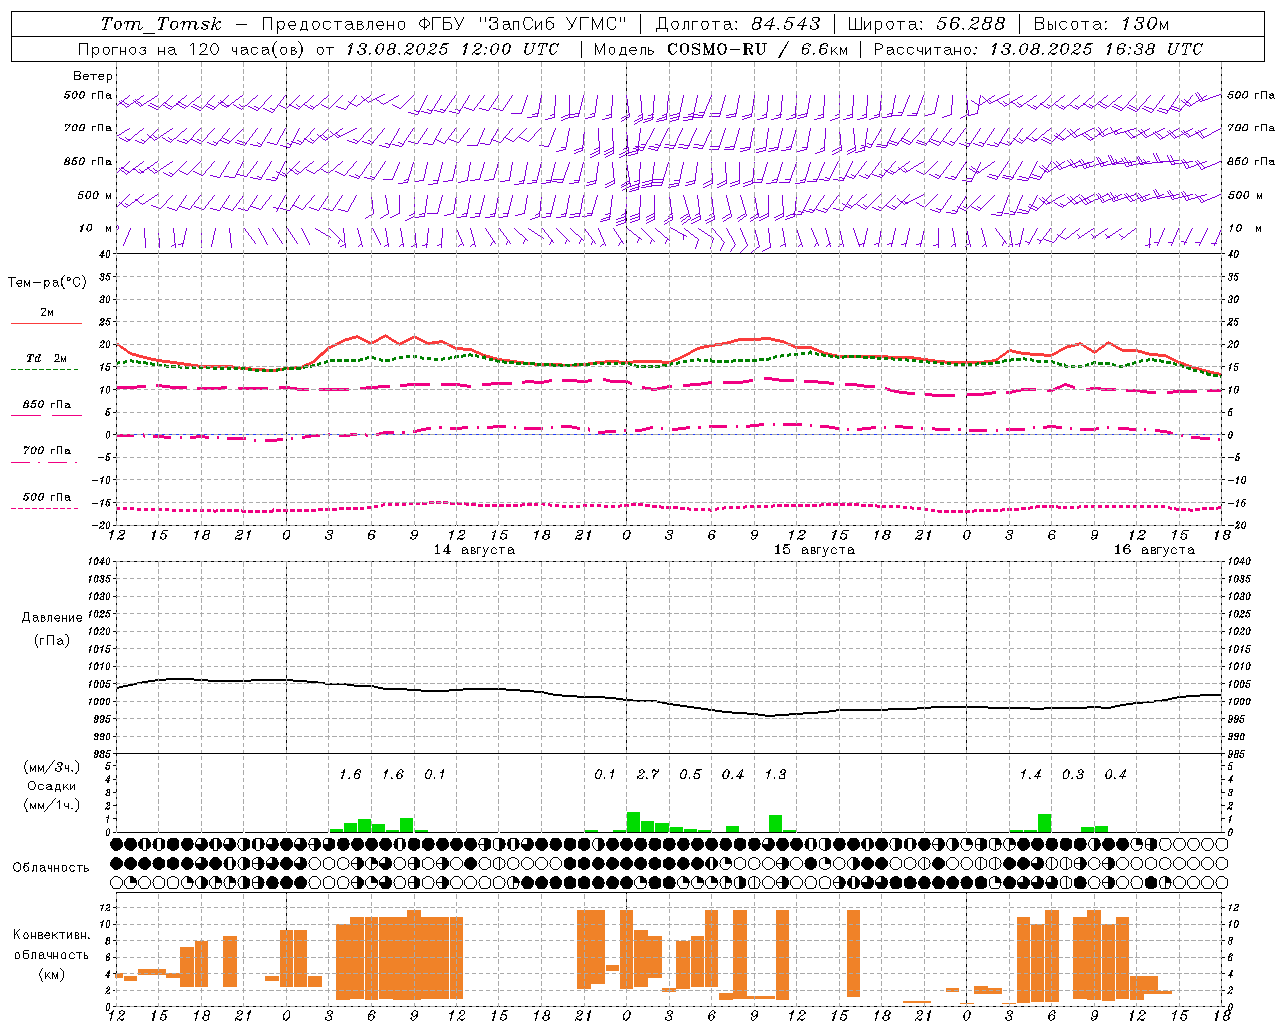Select the (мм/3ч.) precipitation unit label

(x=51, y=767)
